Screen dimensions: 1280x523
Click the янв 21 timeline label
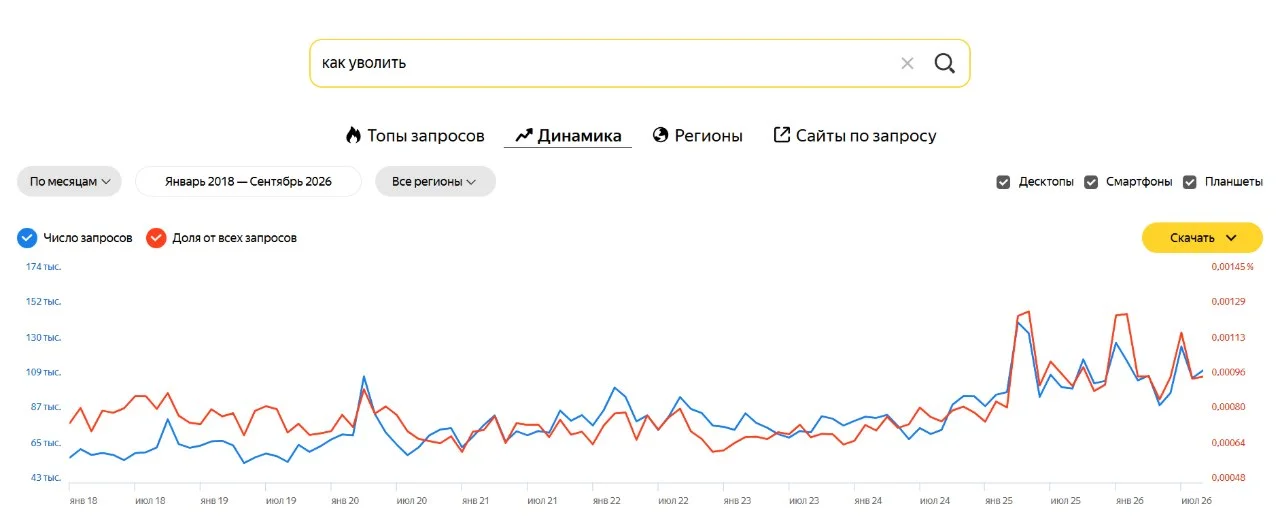click(477, 500)
